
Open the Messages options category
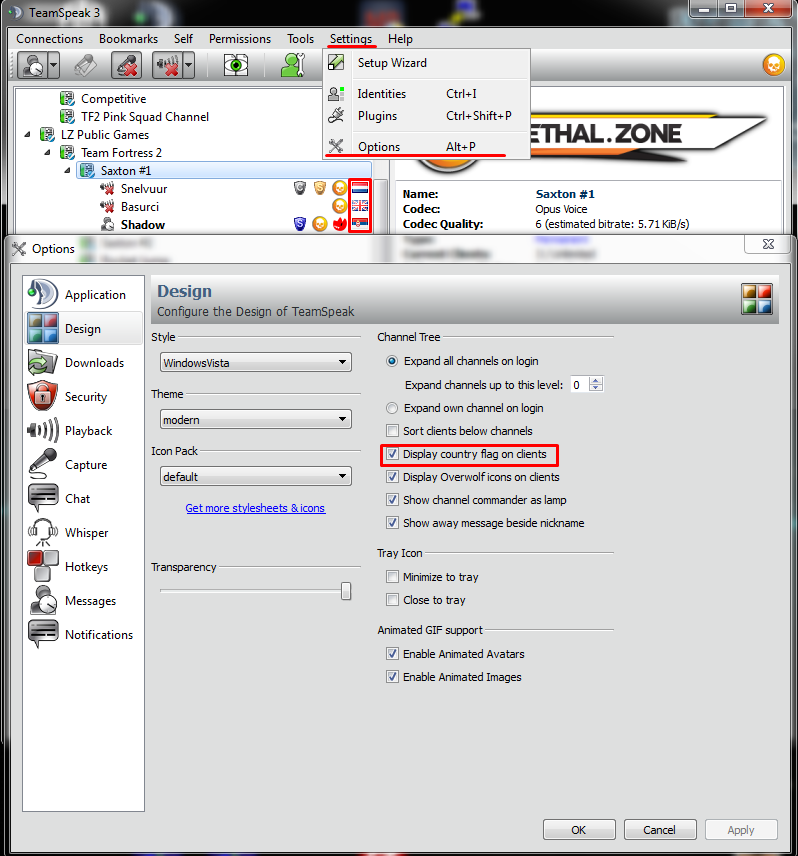84,601
